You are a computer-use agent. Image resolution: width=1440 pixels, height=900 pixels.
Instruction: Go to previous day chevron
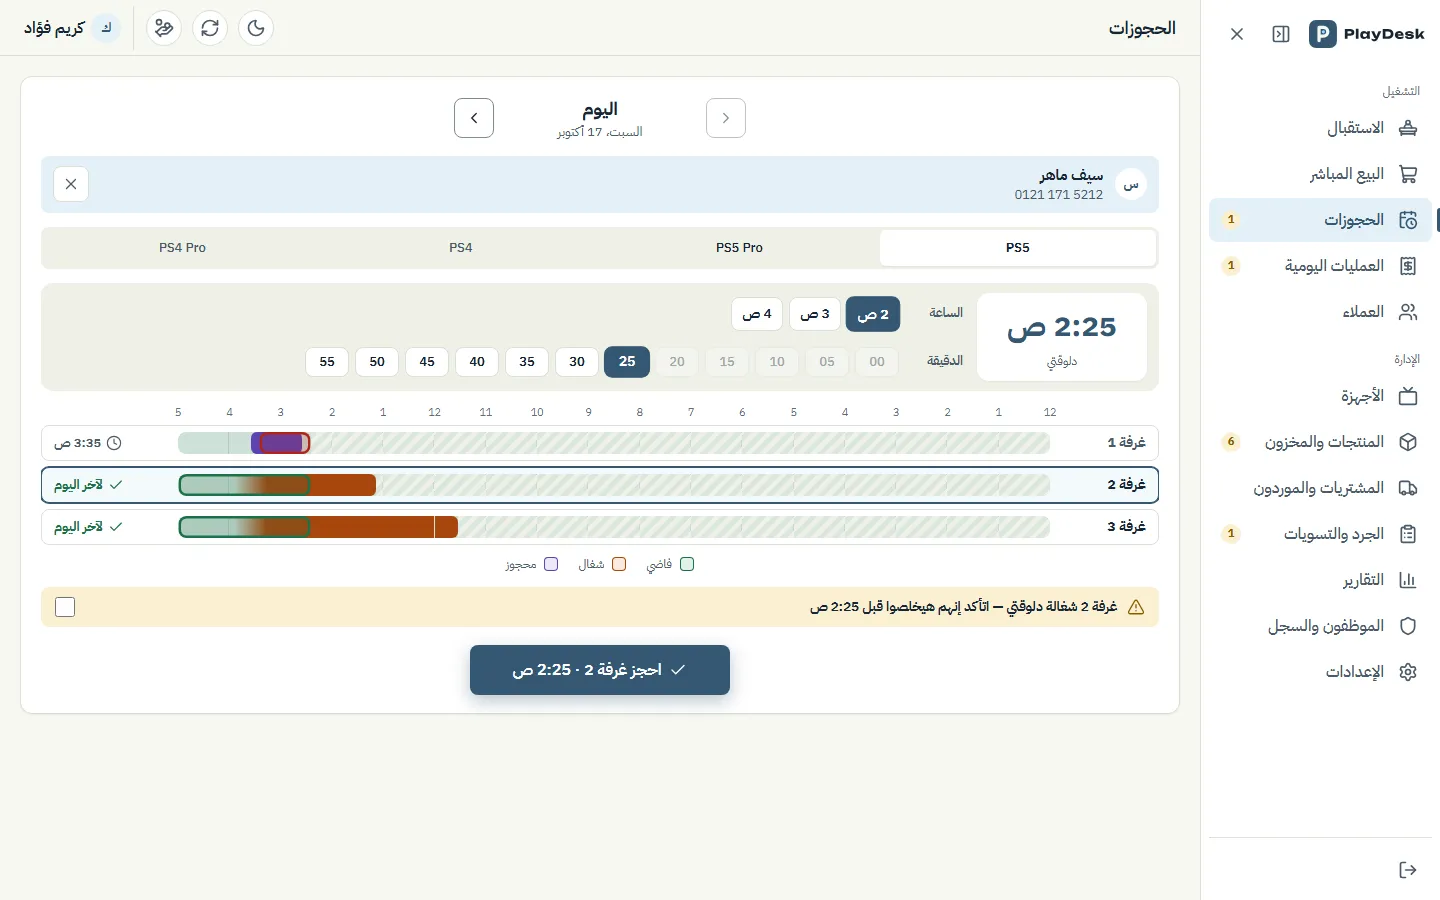(x=726, y=118)
